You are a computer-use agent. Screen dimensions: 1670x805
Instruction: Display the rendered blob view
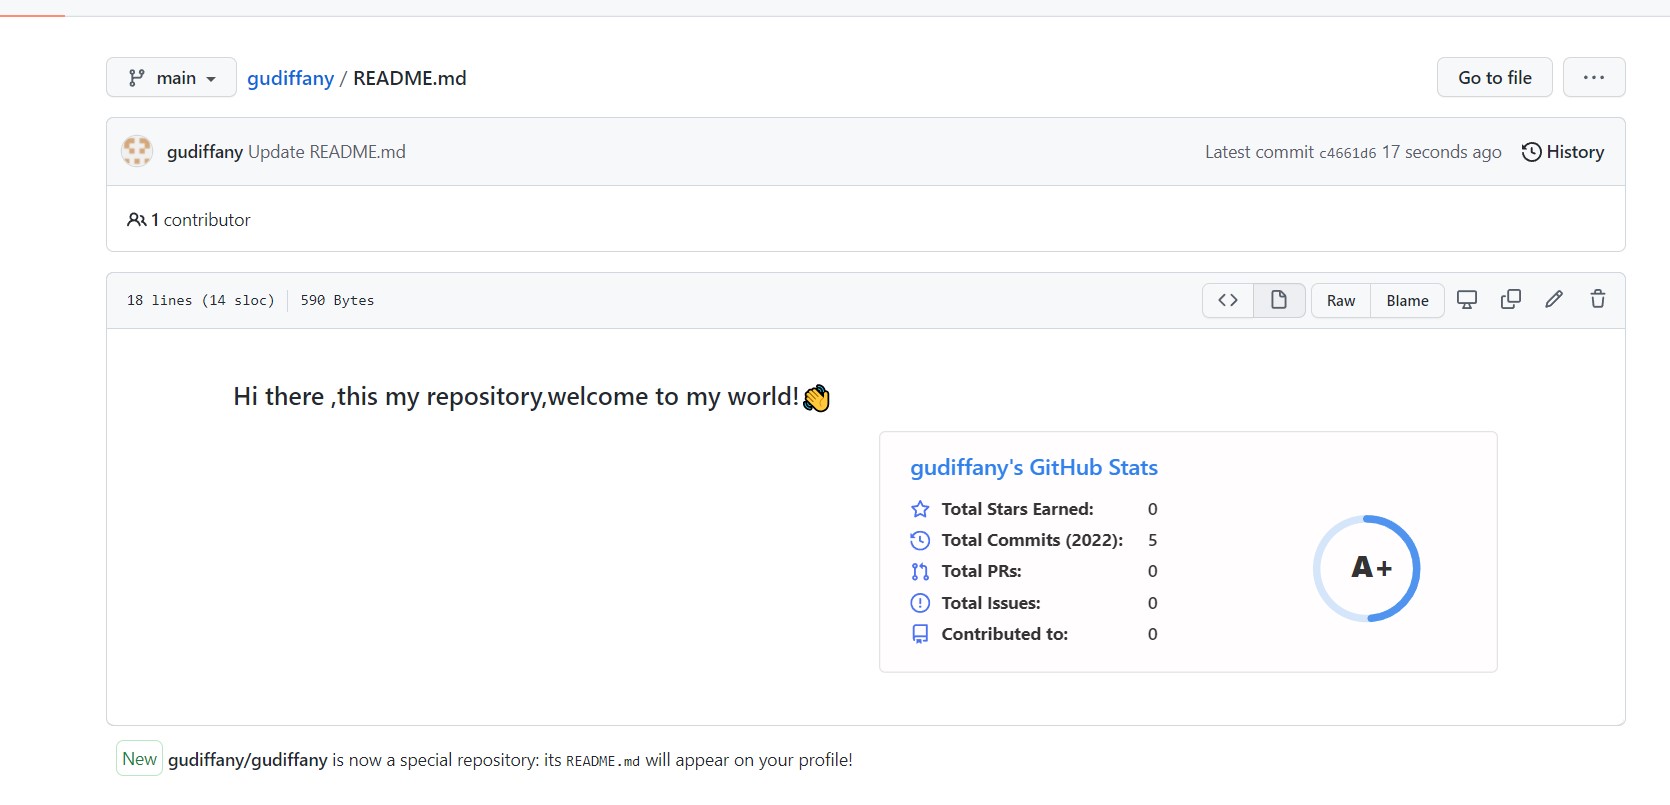(x=1279, y=300)
